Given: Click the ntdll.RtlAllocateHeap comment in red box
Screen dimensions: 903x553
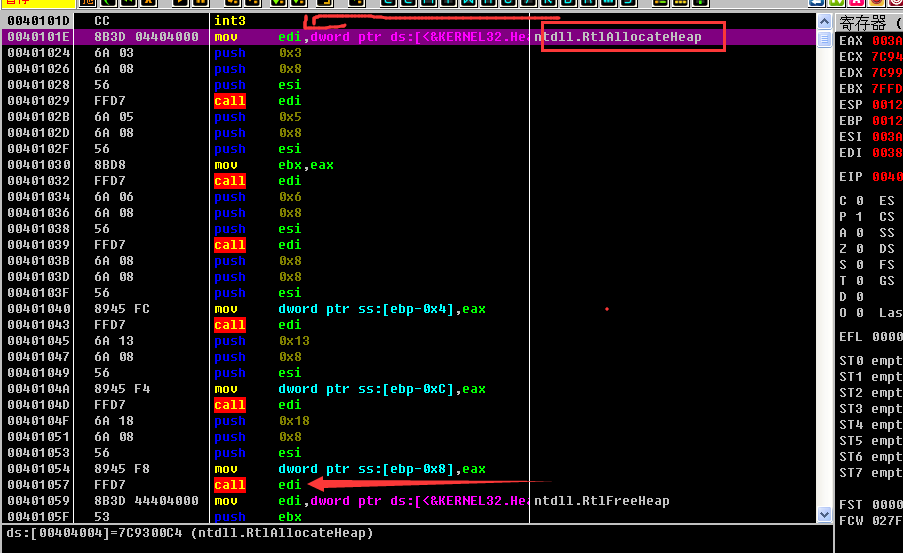Looking at the screenshot, I should point(617,37).
